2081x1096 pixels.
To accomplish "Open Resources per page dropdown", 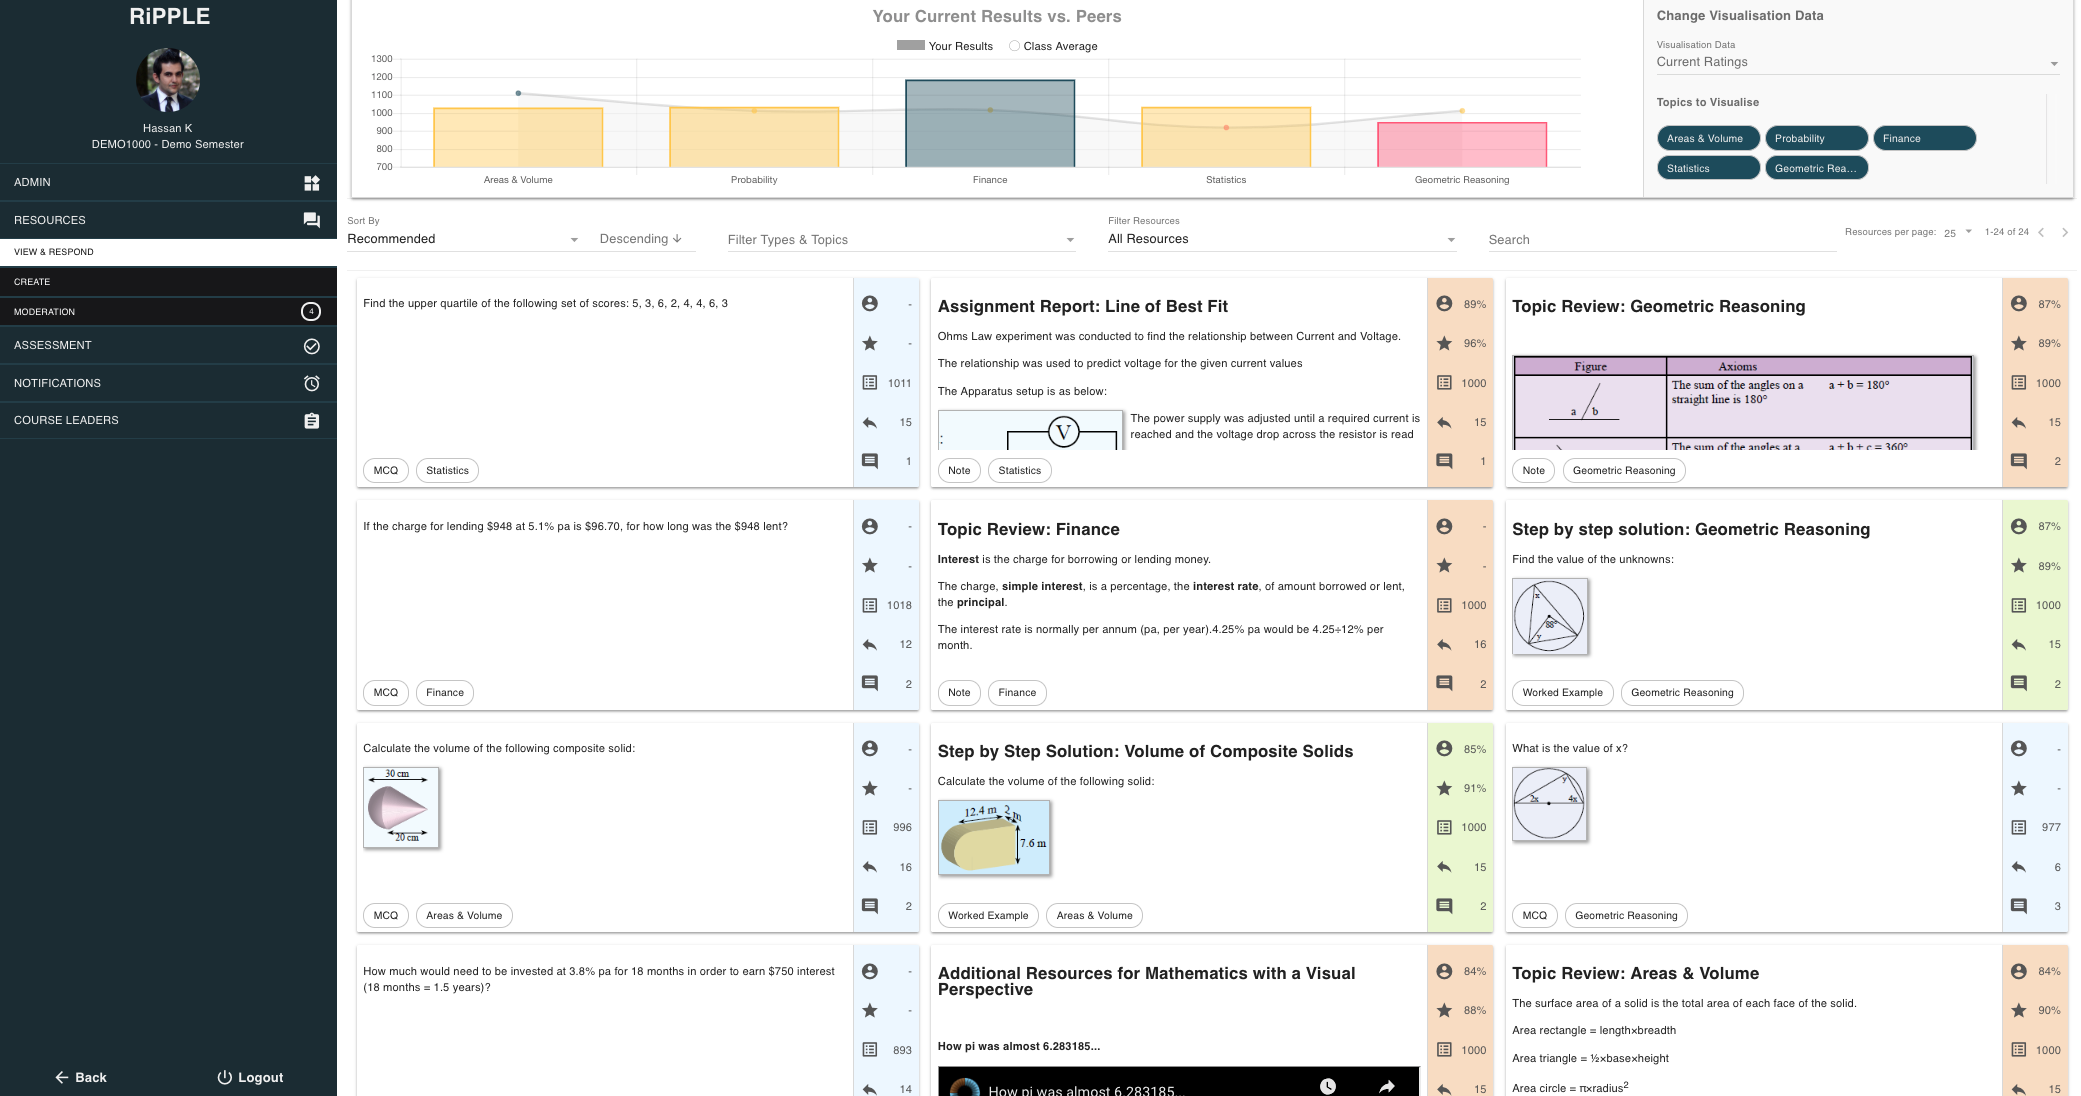I will click(x=1958, y=232).
